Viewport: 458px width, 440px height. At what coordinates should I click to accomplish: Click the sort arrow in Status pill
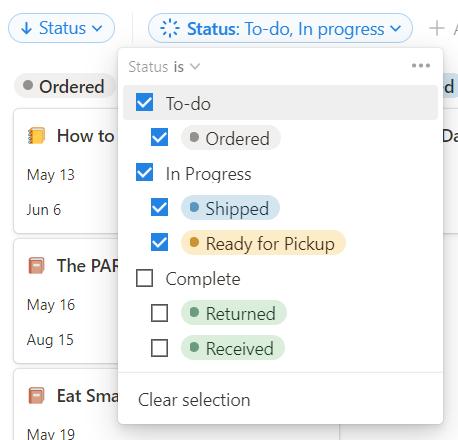click(26, 28)
